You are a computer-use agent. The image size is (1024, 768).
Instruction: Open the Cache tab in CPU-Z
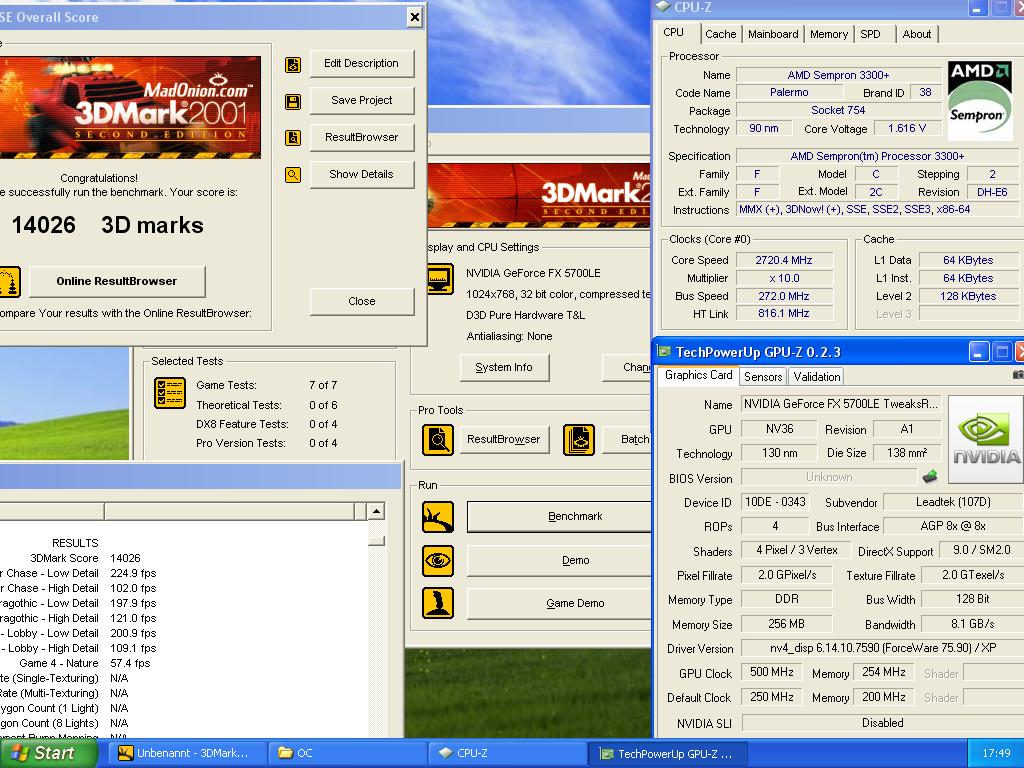(x=720, y=34)
